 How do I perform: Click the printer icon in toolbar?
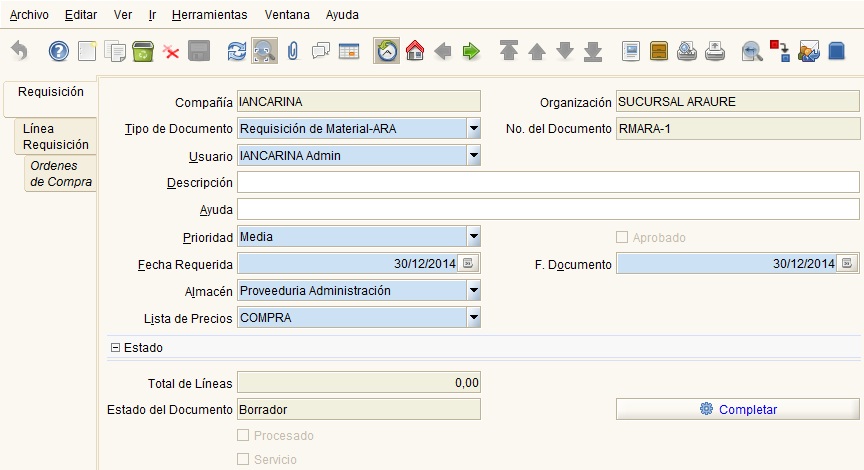point(715,51)
